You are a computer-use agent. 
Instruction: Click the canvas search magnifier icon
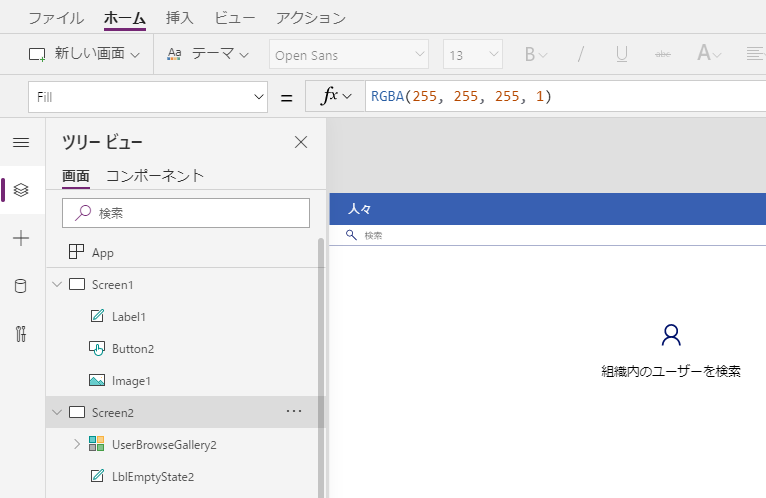[x=351, y=235]
